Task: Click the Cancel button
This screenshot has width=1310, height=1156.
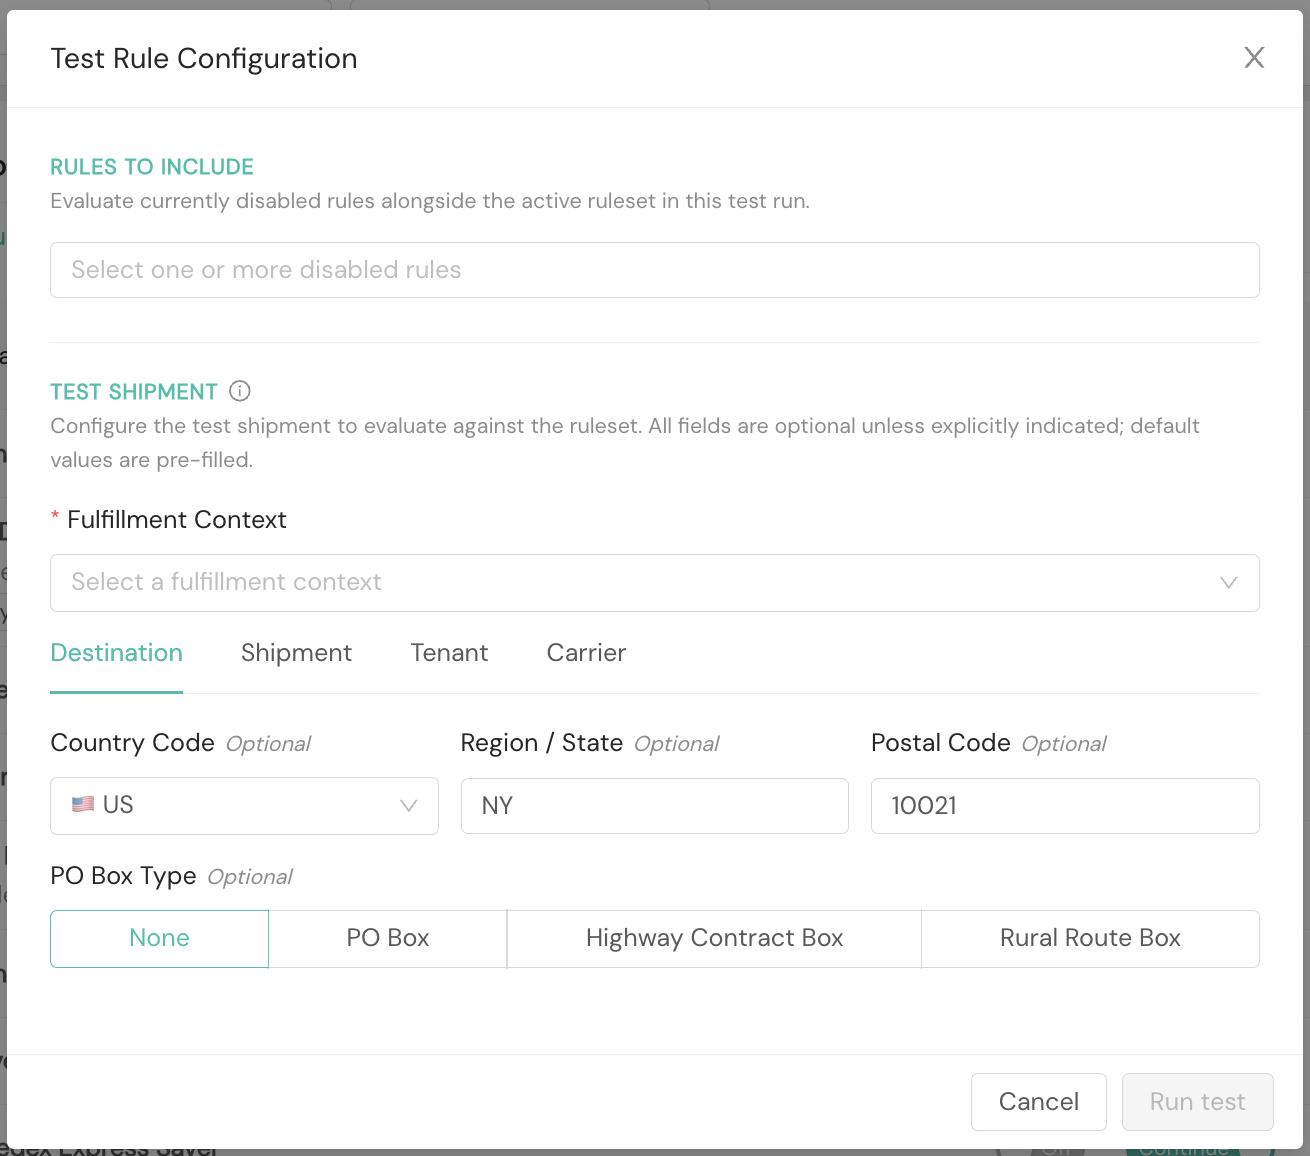Action: coord(1039,1102)
